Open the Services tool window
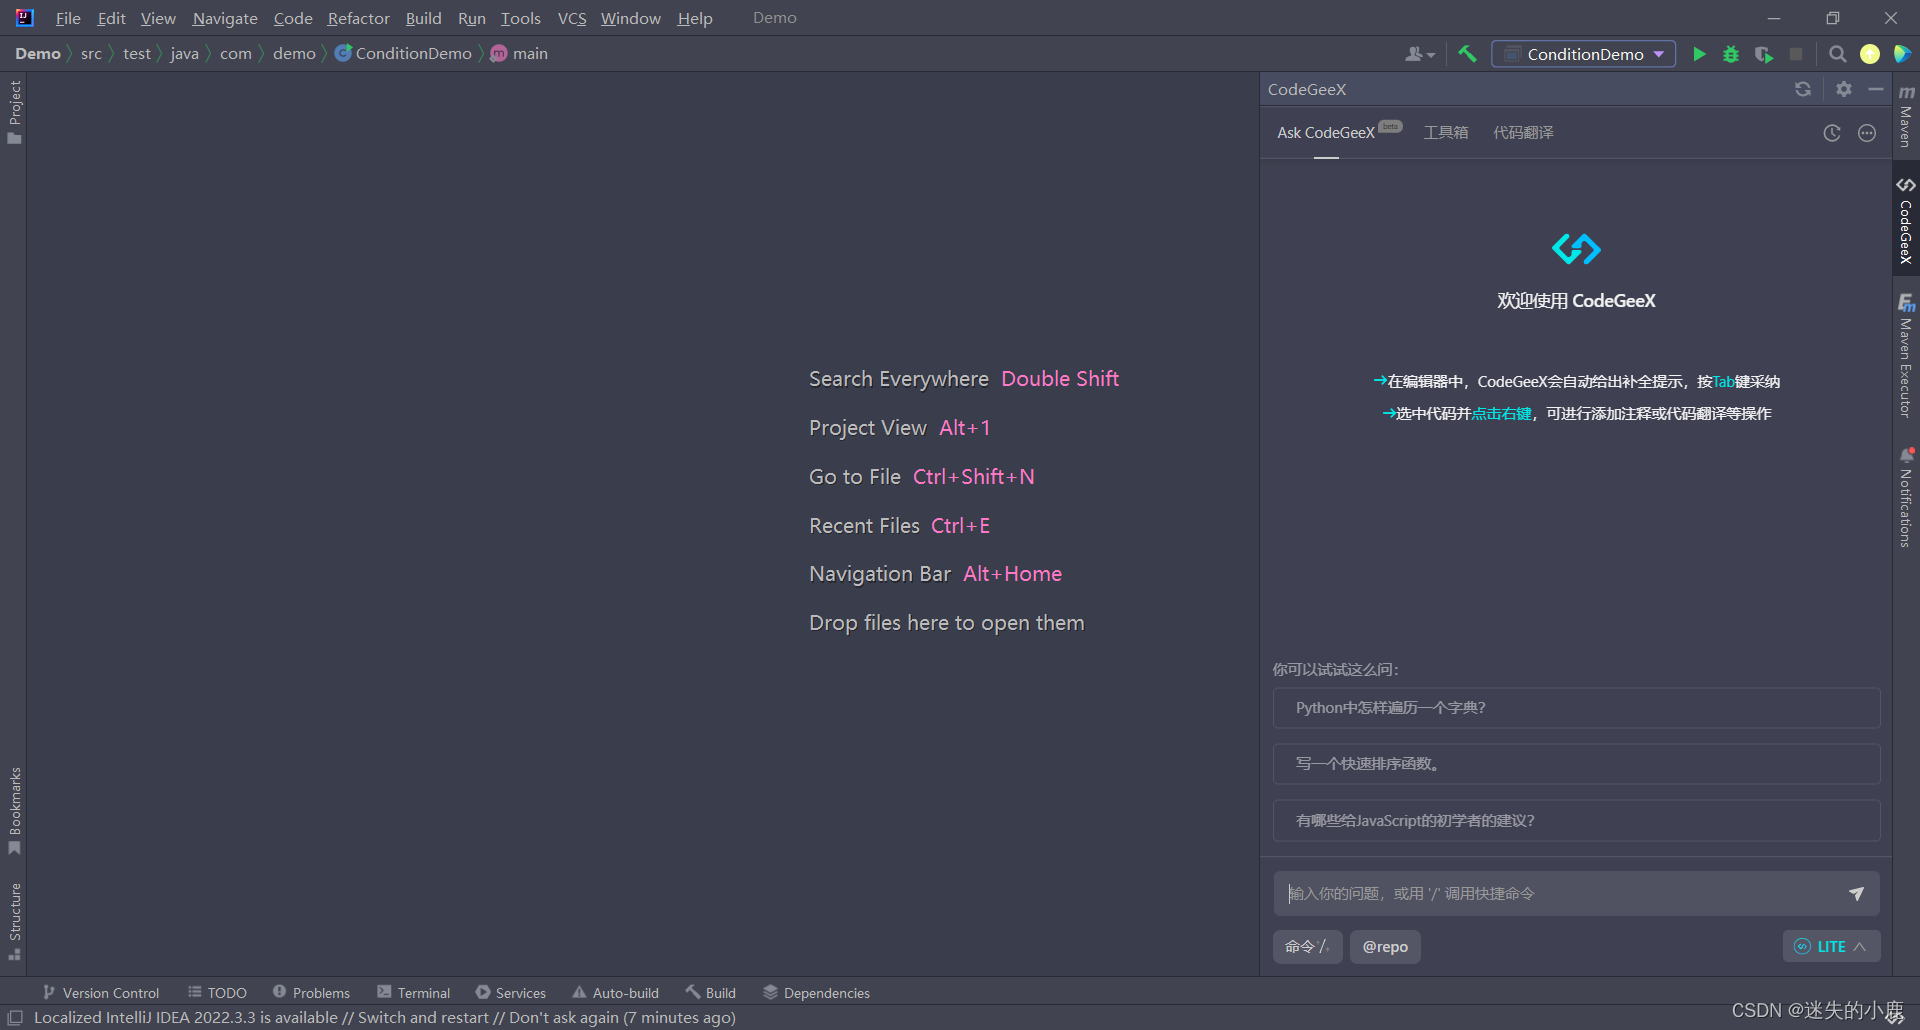1920x1030 pixels. (x=511, y=993)
